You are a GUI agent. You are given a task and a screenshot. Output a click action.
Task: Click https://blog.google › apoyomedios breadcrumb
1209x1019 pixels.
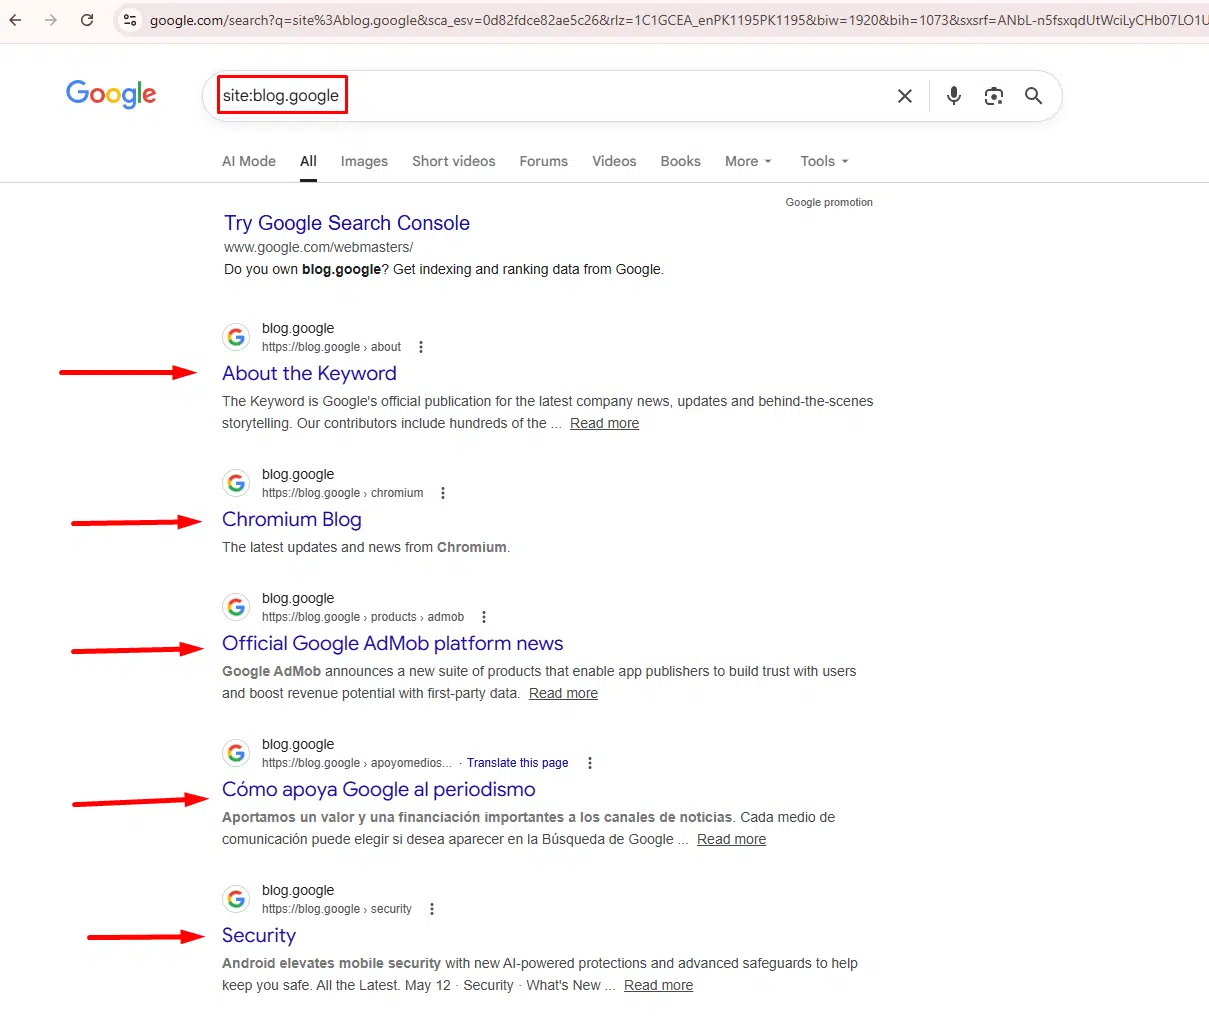[356, 763]
